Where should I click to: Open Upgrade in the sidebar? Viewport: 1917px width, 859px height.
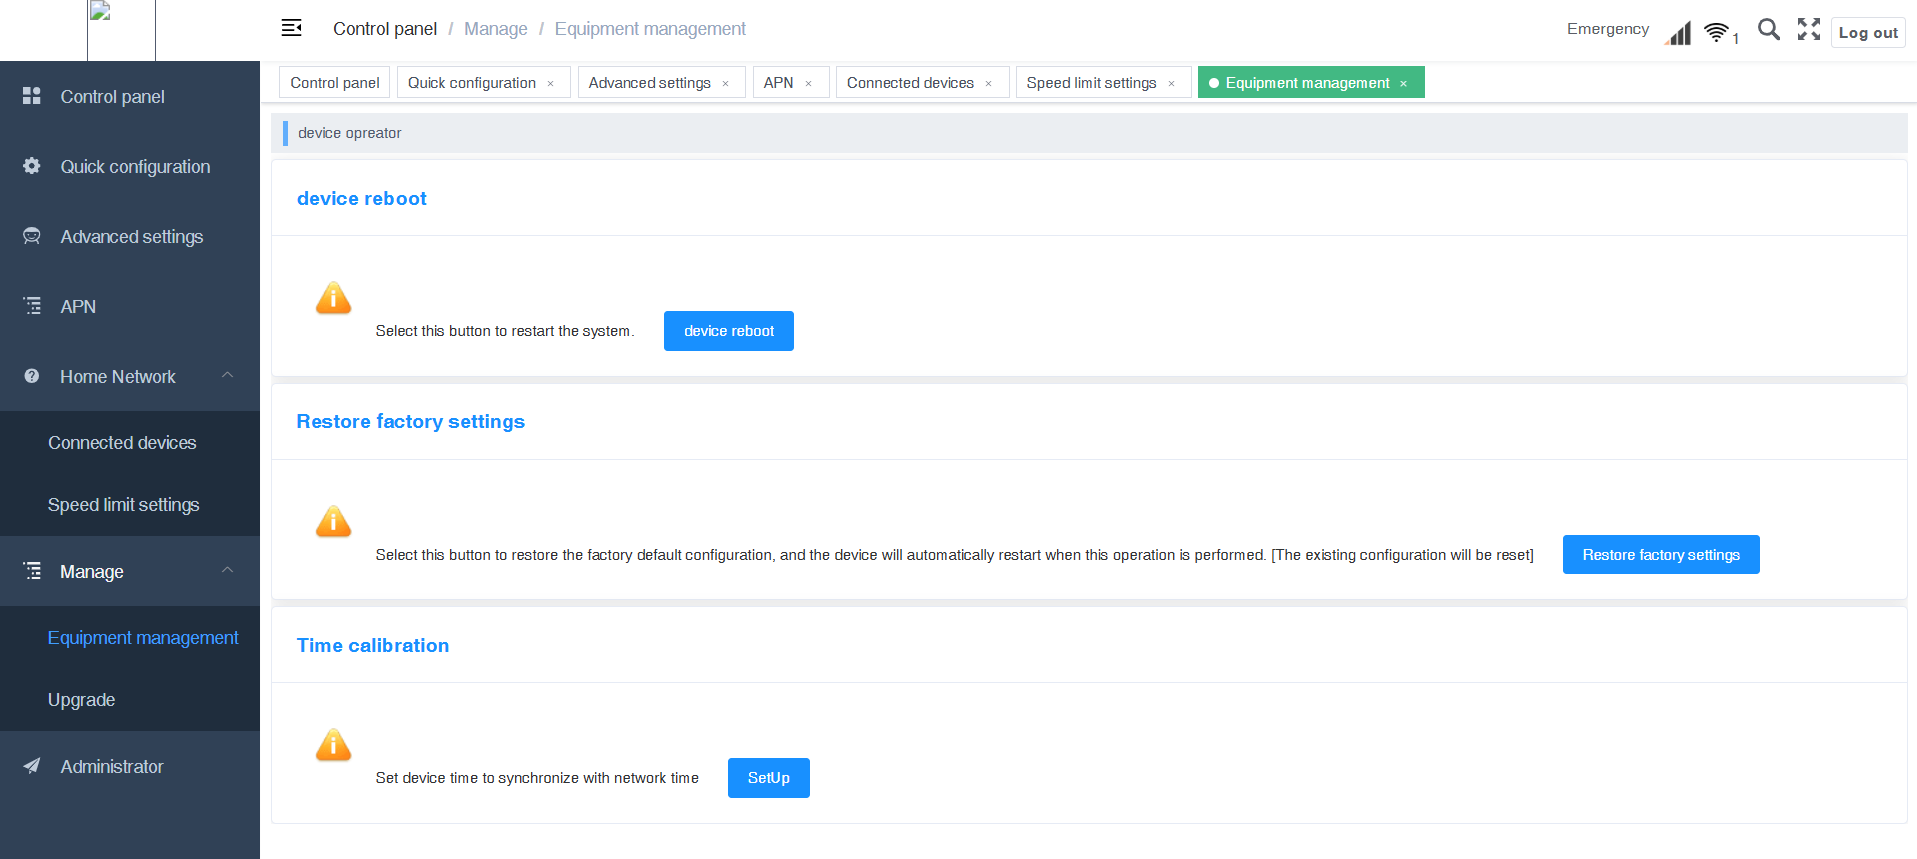[x=81, y=700]
